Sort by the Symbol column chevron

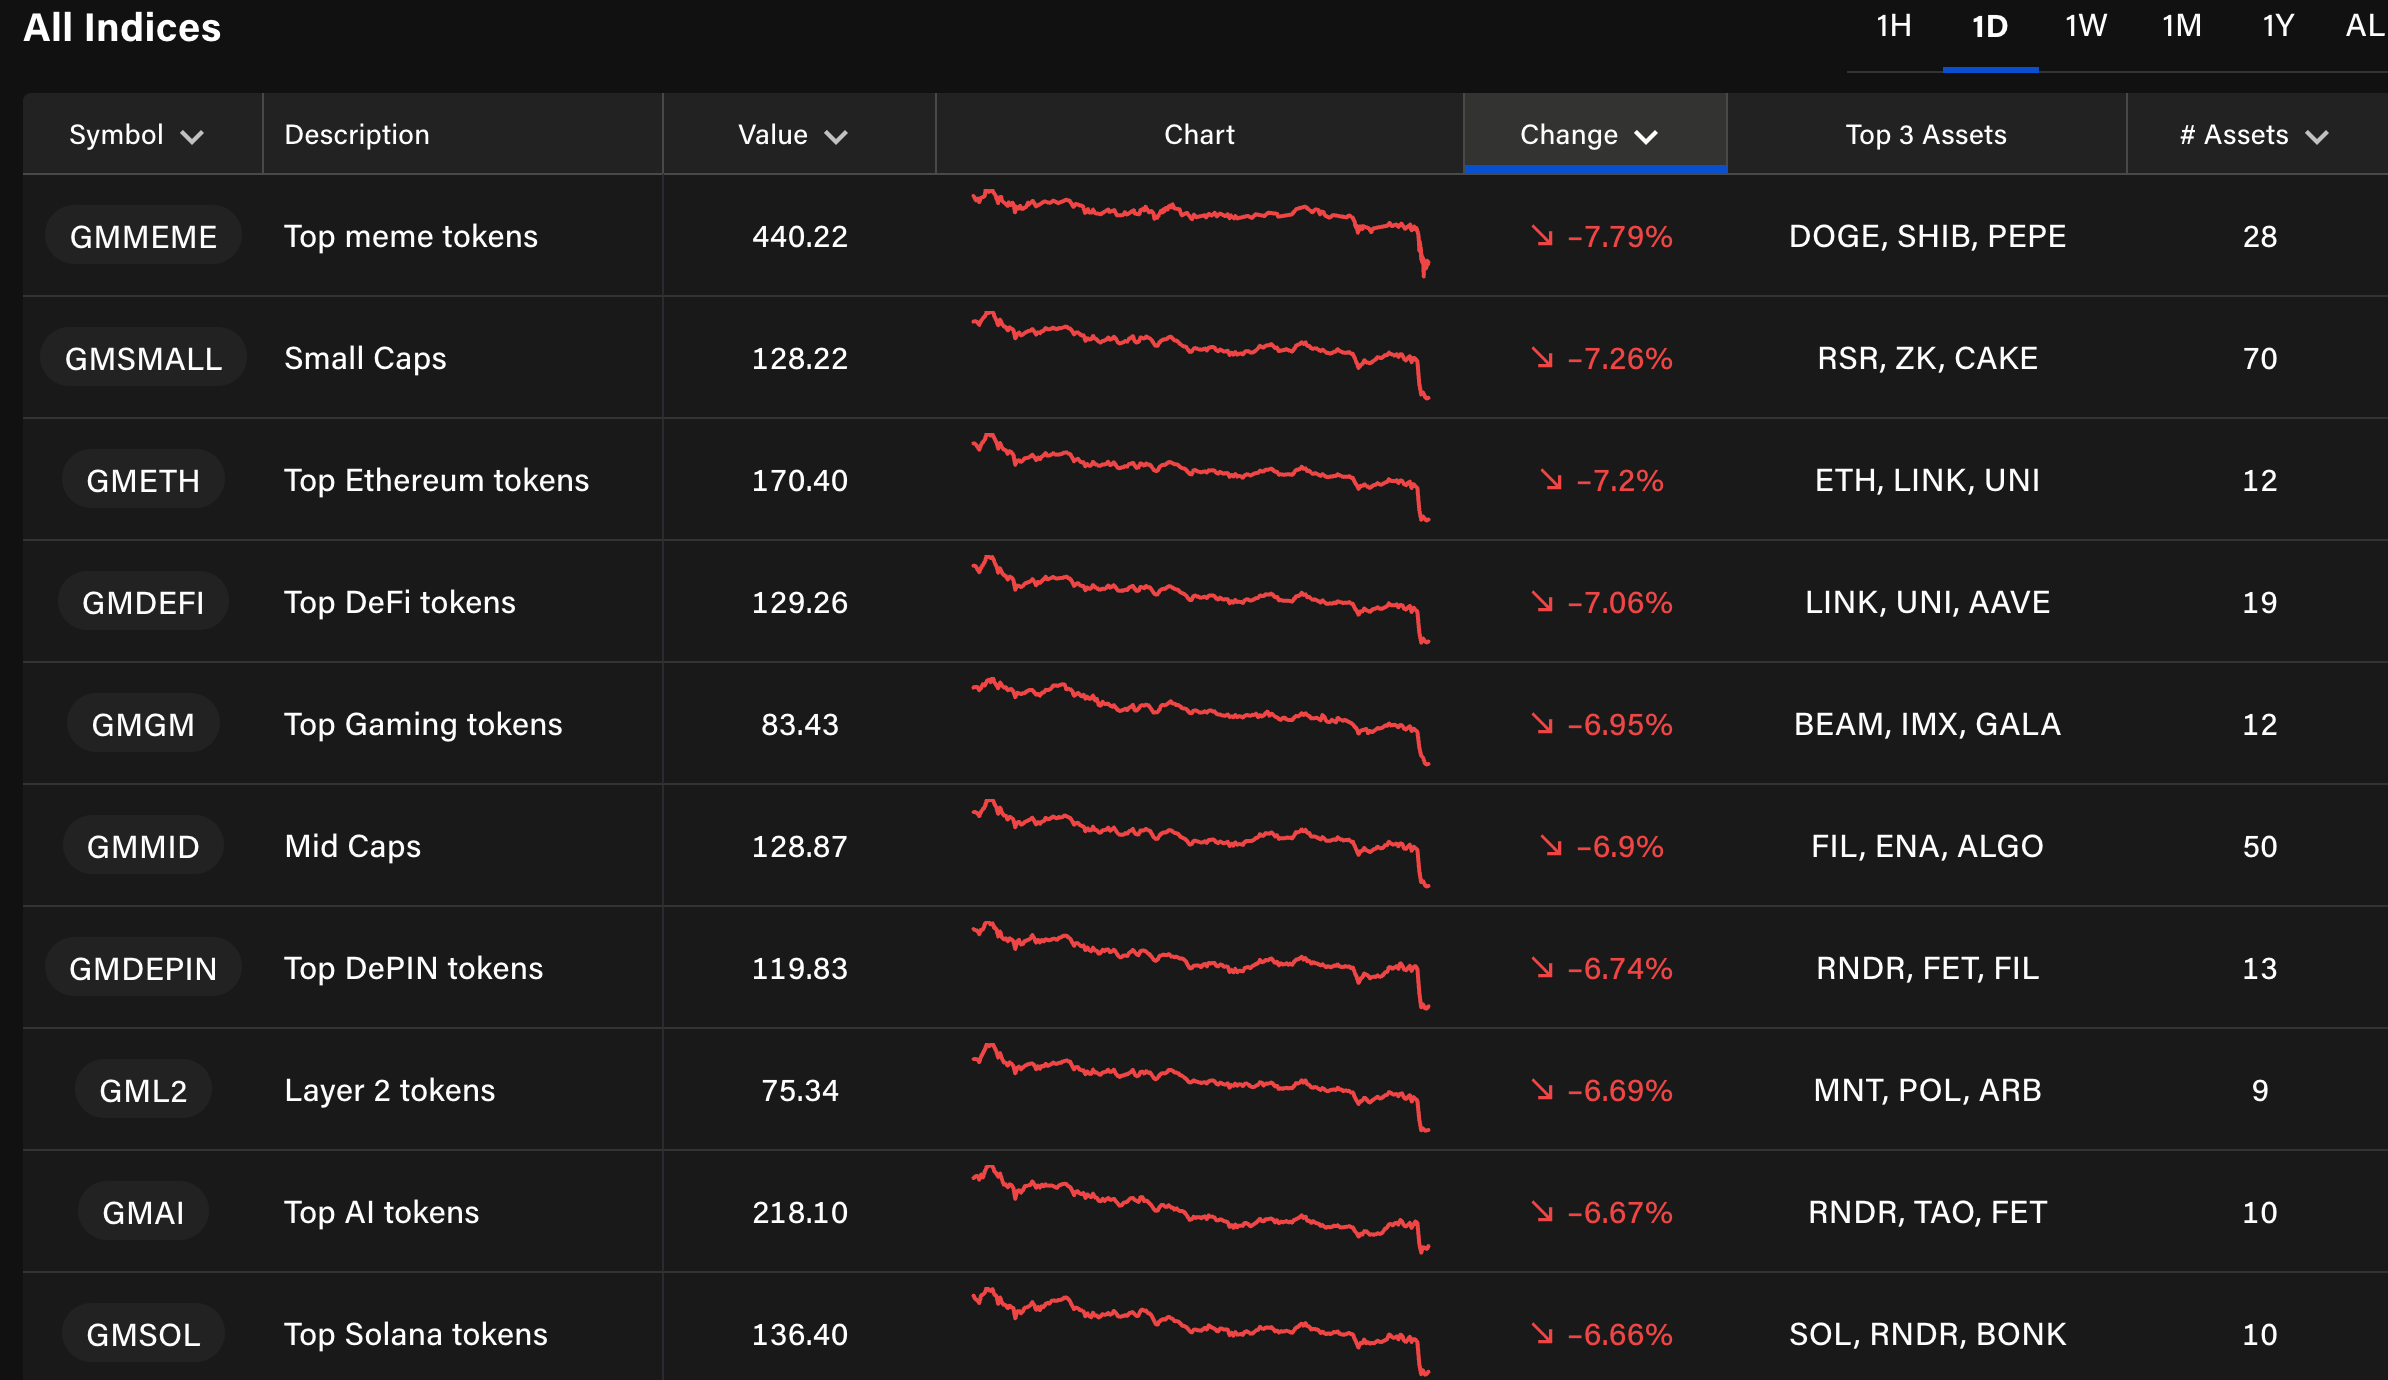click(192, 136)
